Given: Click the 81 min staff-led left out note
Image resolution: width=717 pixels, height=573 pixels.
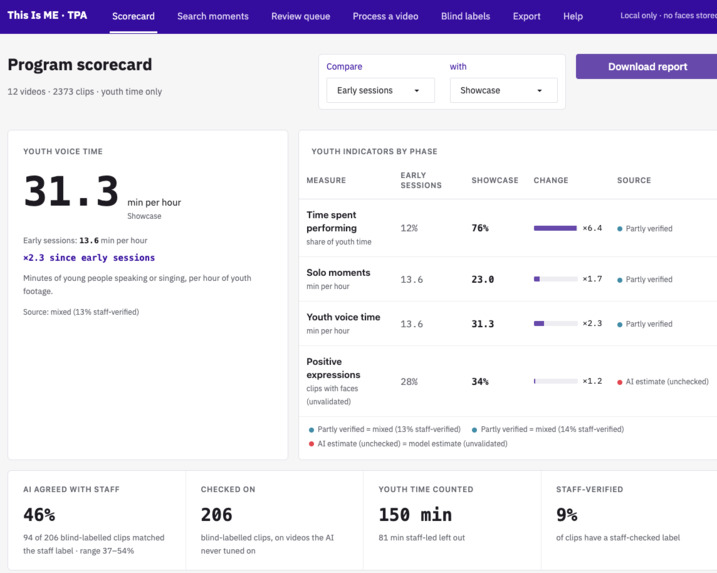Looking at the screenshot, I should 422,538.
